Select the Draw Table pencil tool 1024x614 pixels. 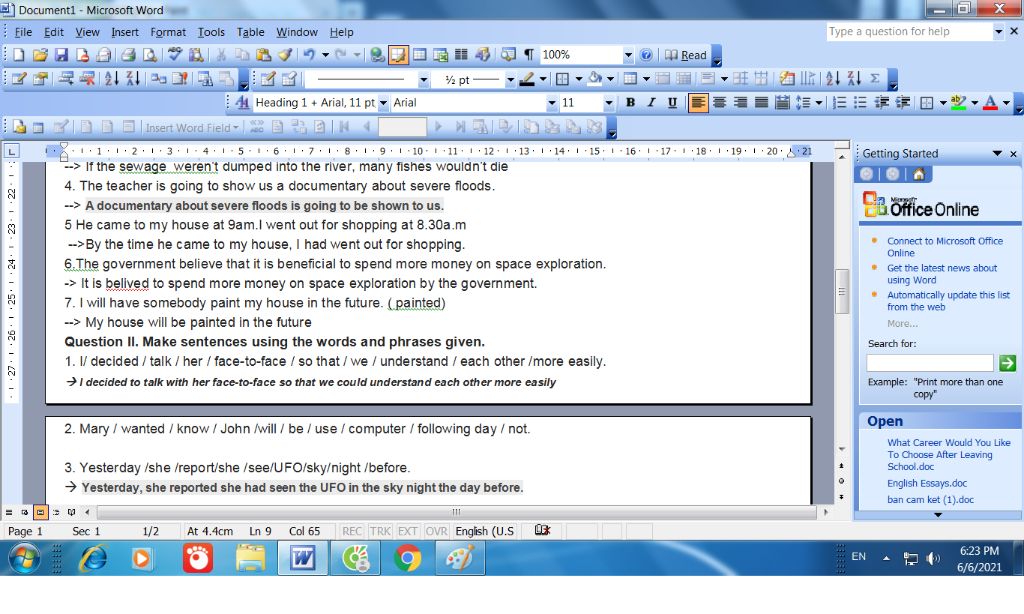tap(268, 79)
